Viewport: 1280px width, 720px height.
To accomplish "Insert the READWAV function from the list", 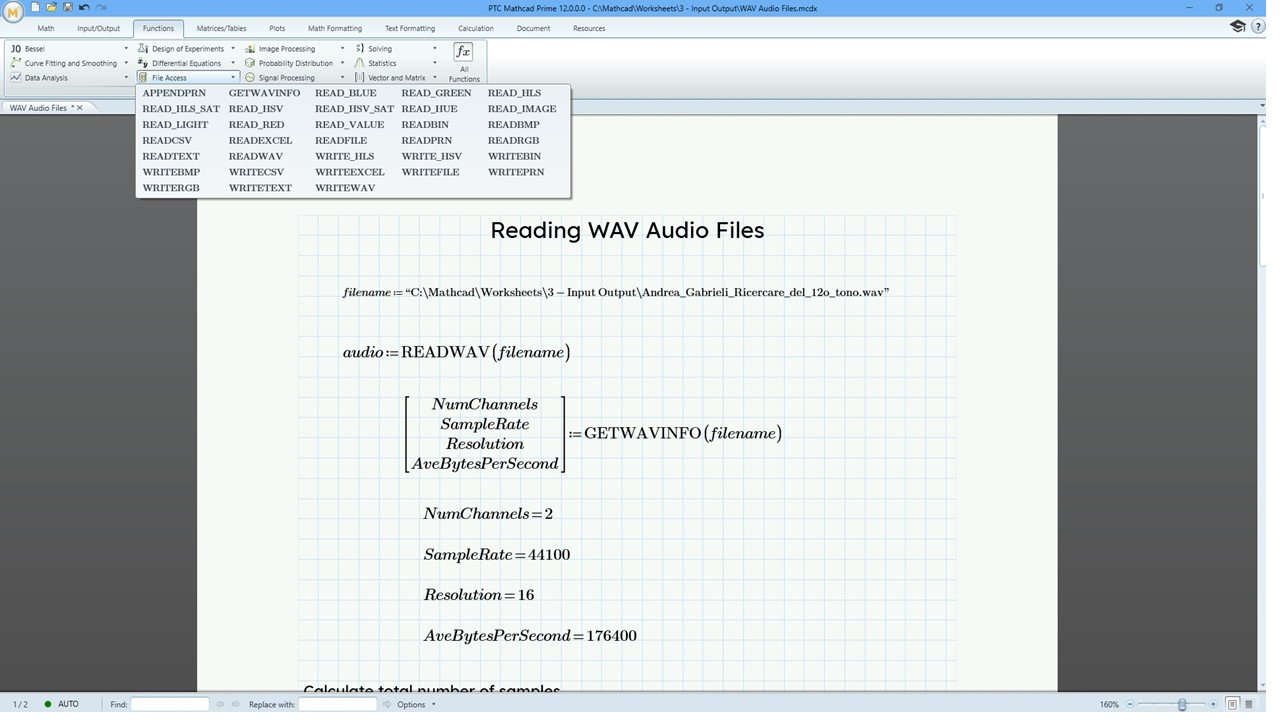I will tap(256, 156).
